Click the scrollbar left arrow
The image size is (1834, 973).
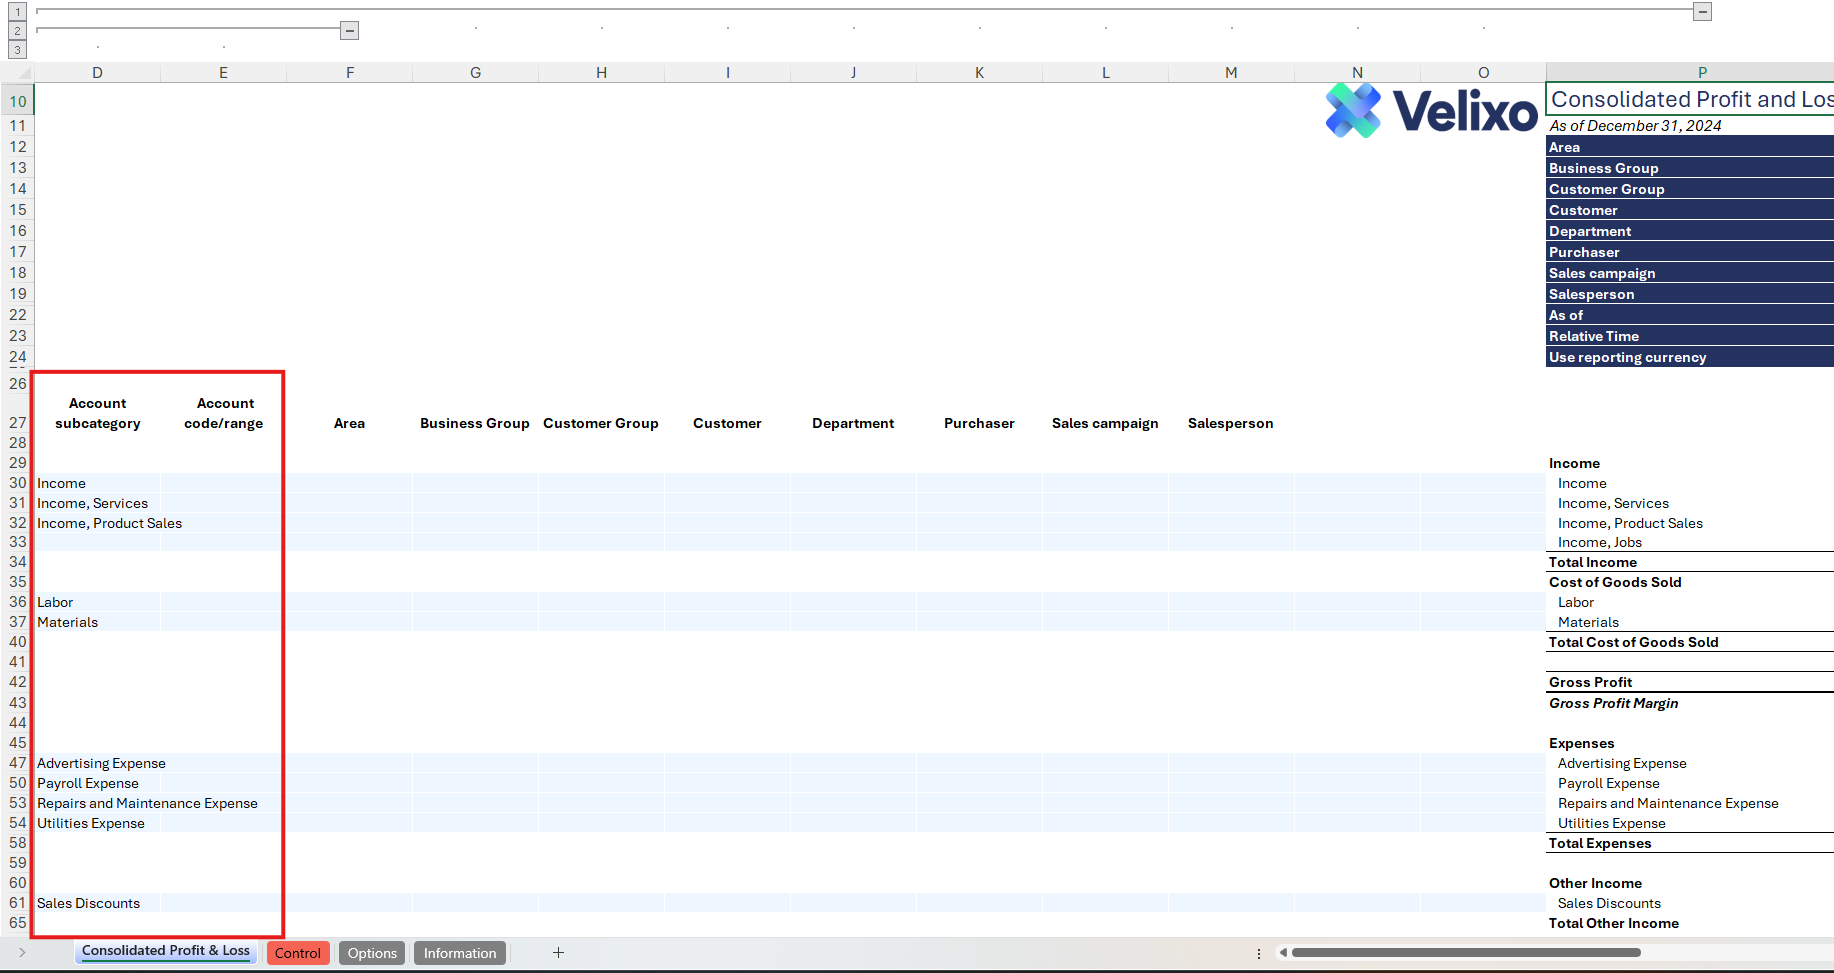(1283, 953)
